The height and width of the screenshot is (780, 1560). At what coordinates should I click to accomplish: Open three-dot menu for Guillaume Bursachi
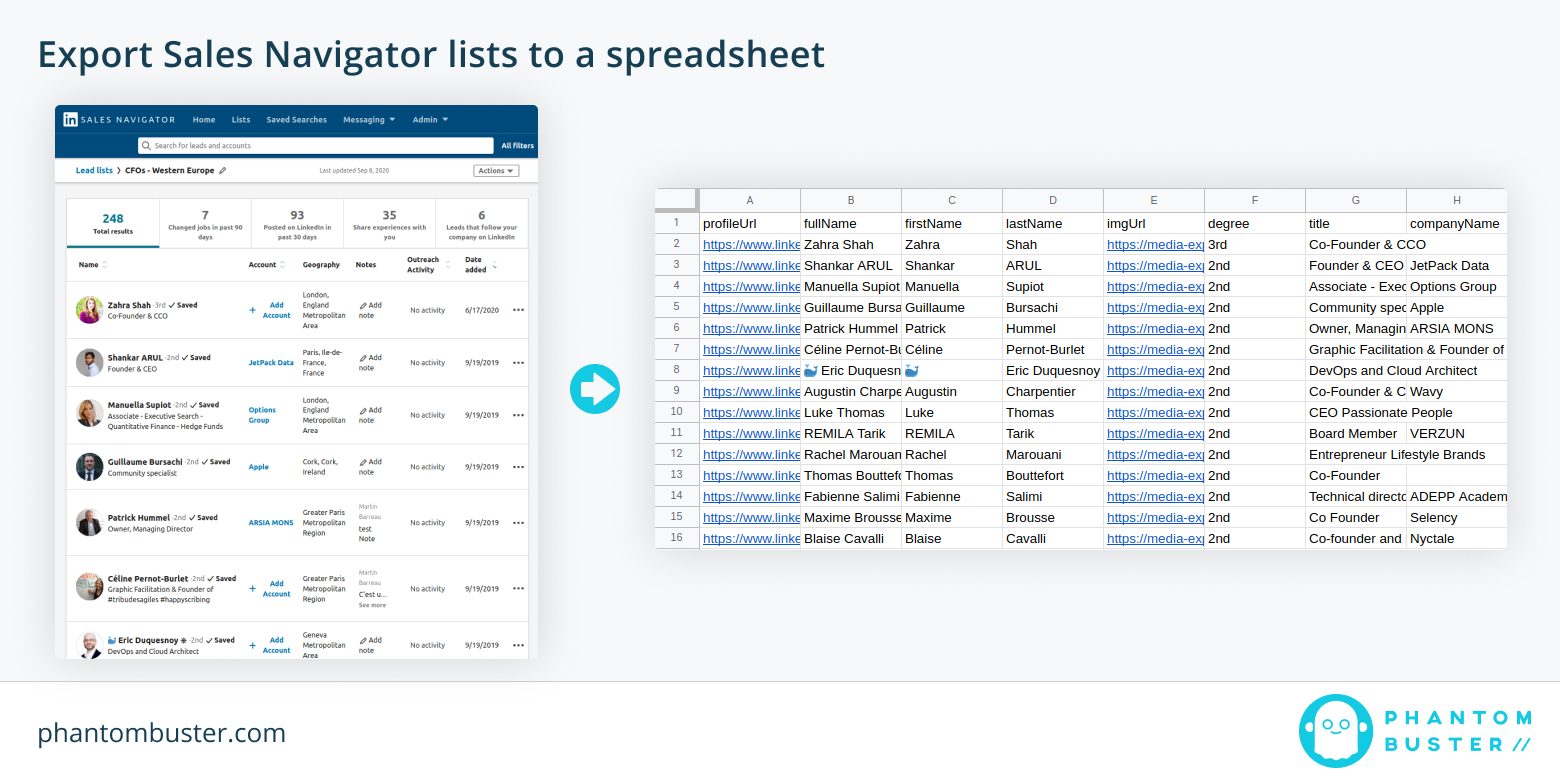pos(518,467)
